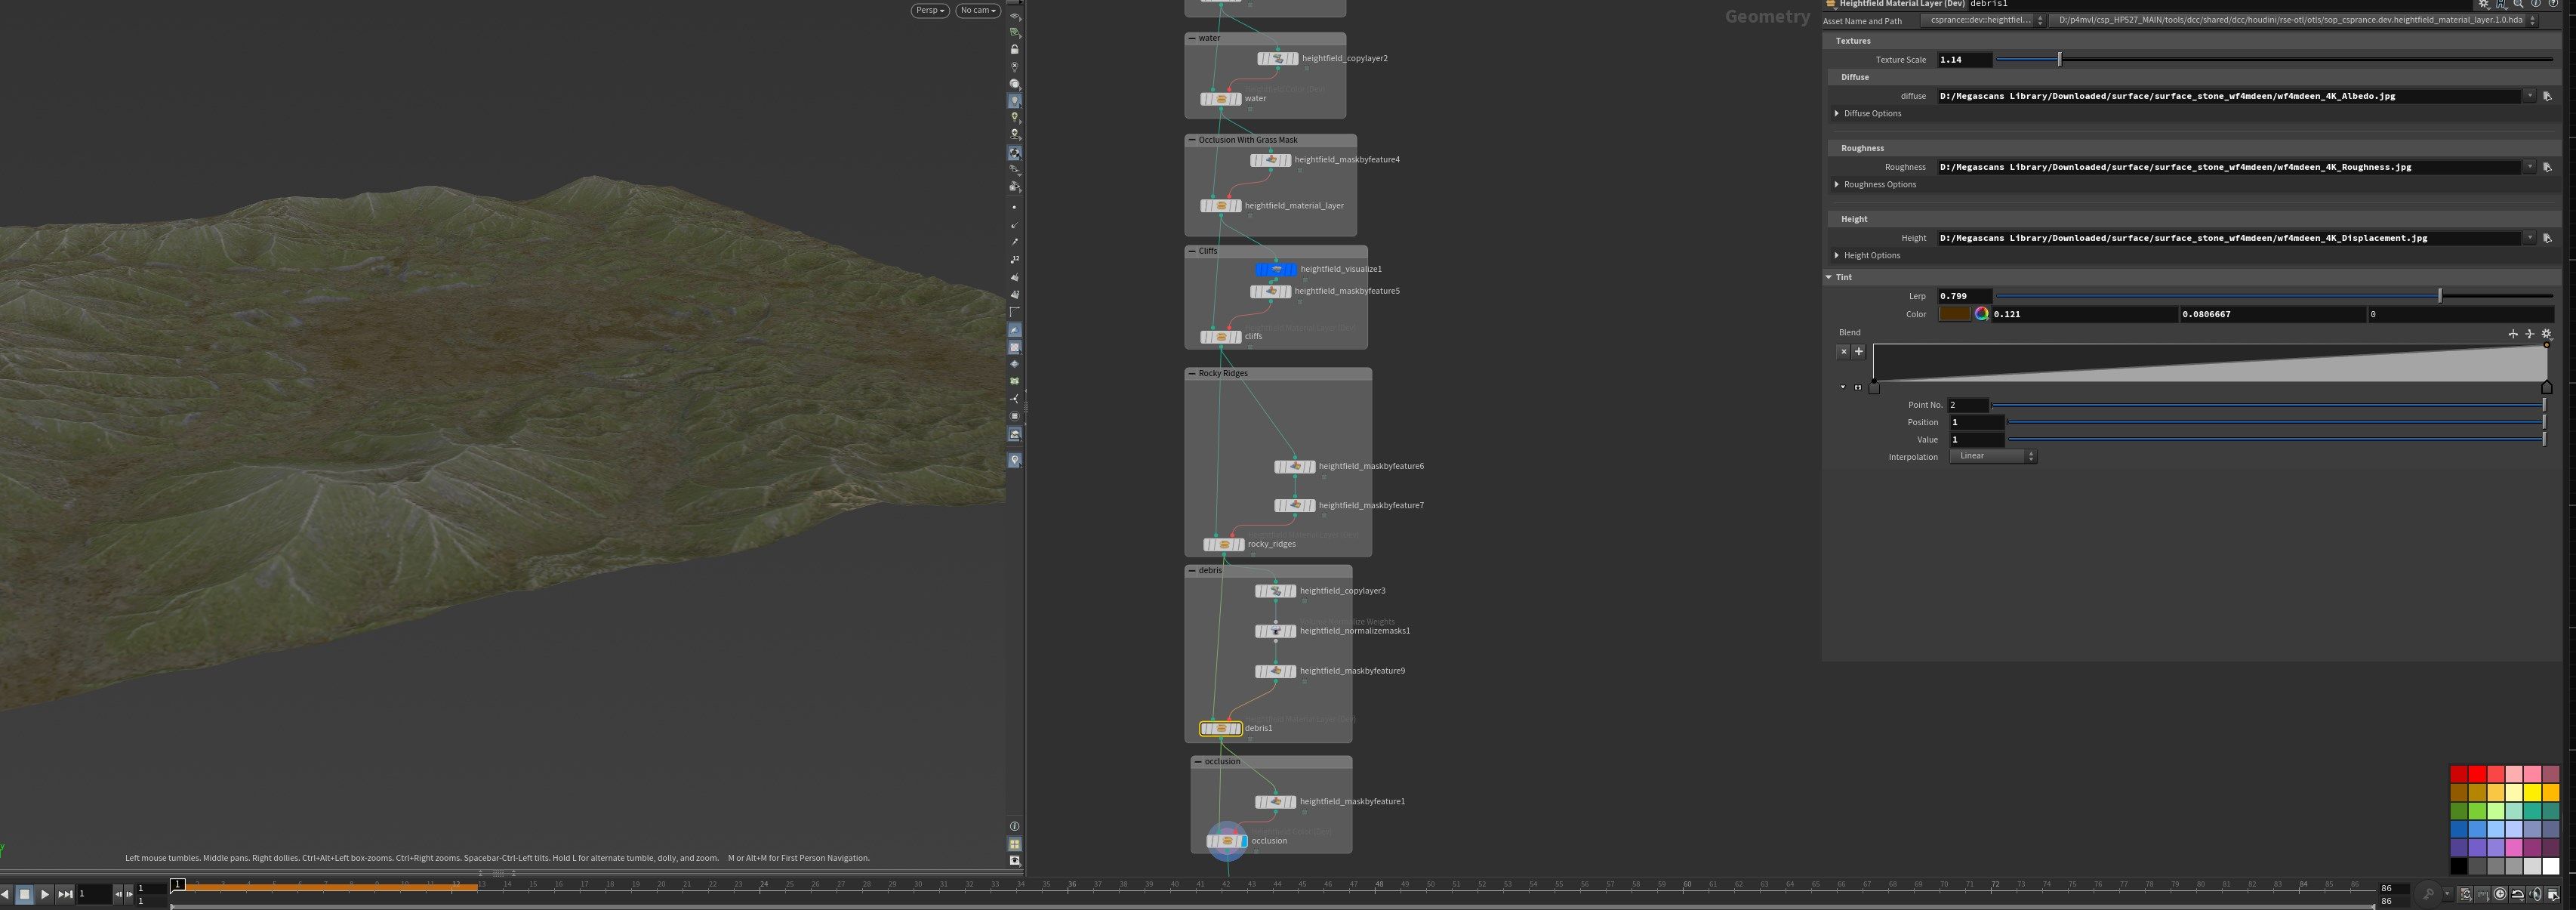
Task: Open the No cam camera dropdown
Action: 976,10
